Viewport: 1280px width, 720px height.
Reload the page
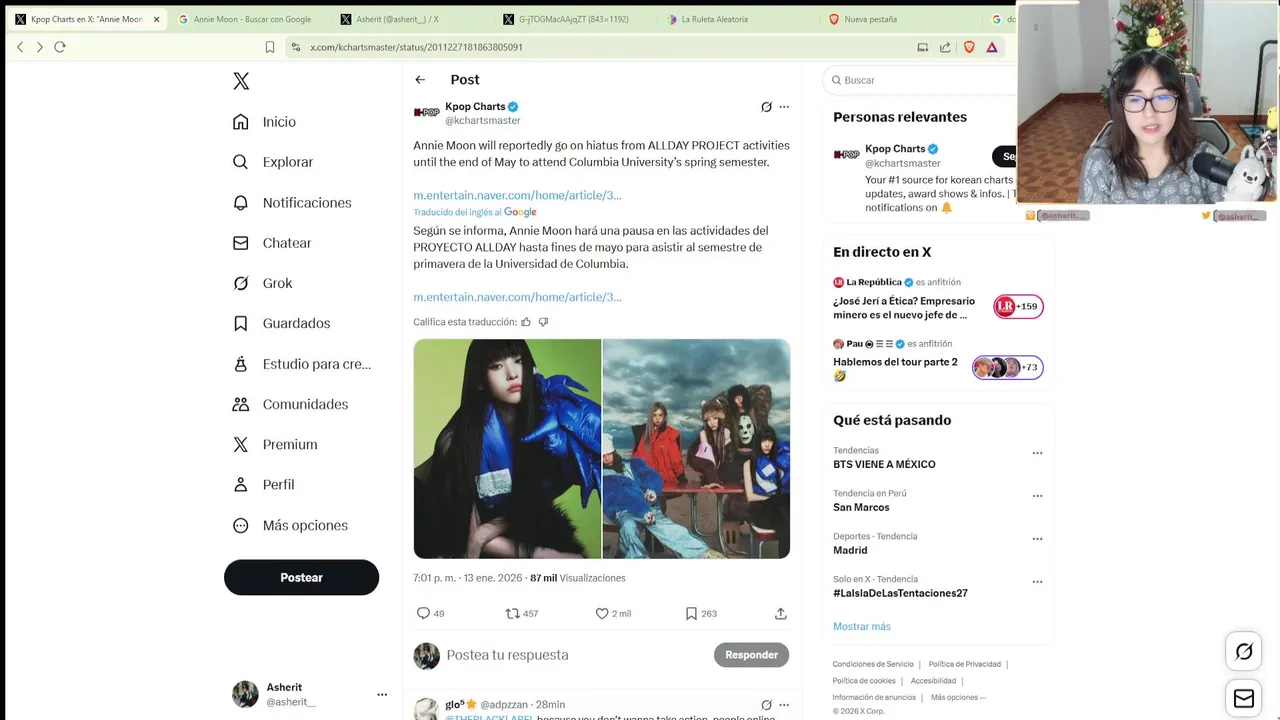(x=60, y=47)
